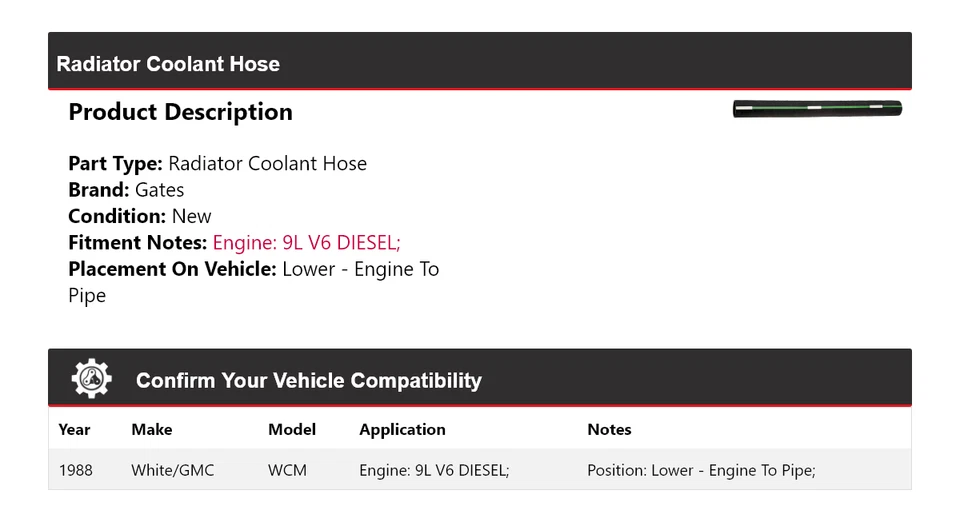Viewport: 960px width, 522px height.
Task: Click the Engine: 9L V6 DIESEL application cell
Action: [x=434, y=470]
